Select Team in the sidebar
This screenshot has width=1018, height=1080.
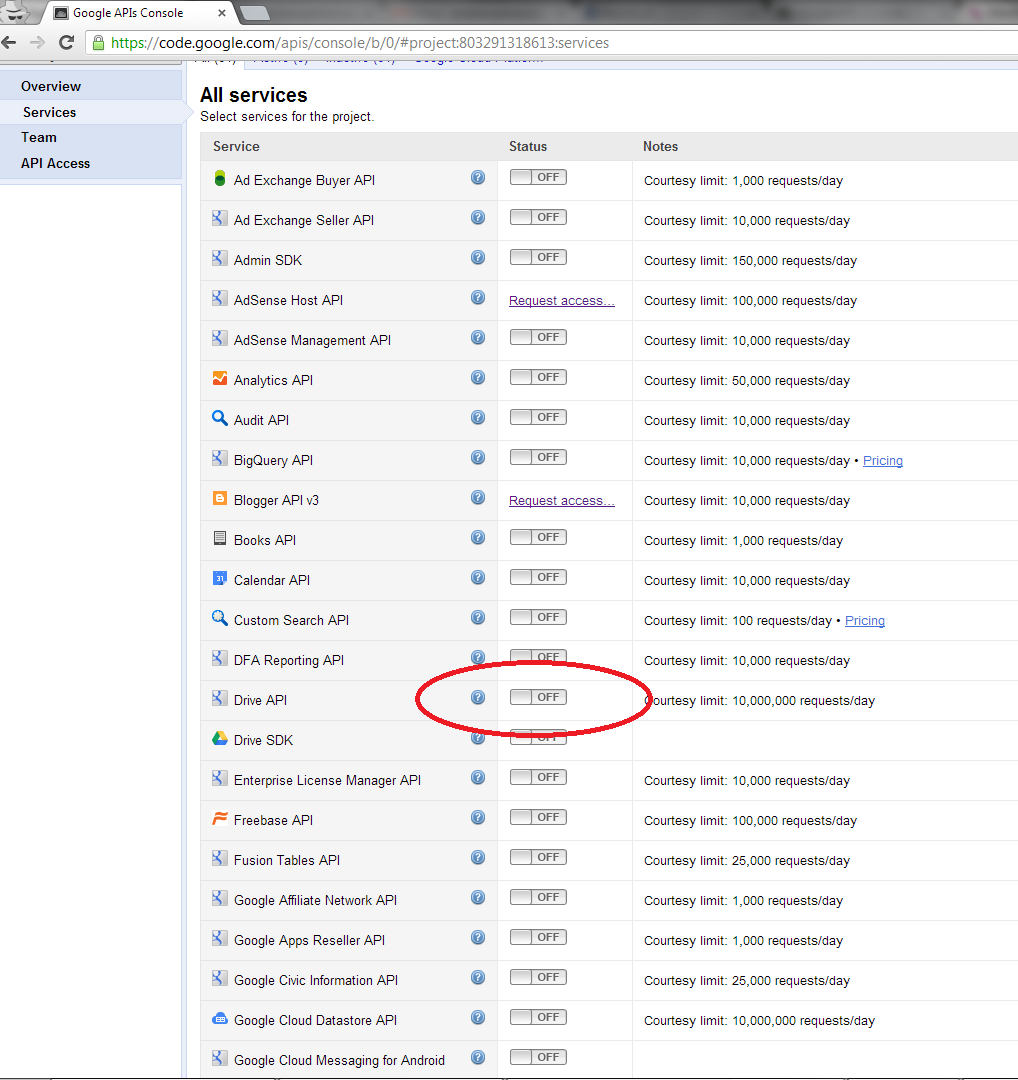(38, 137)
